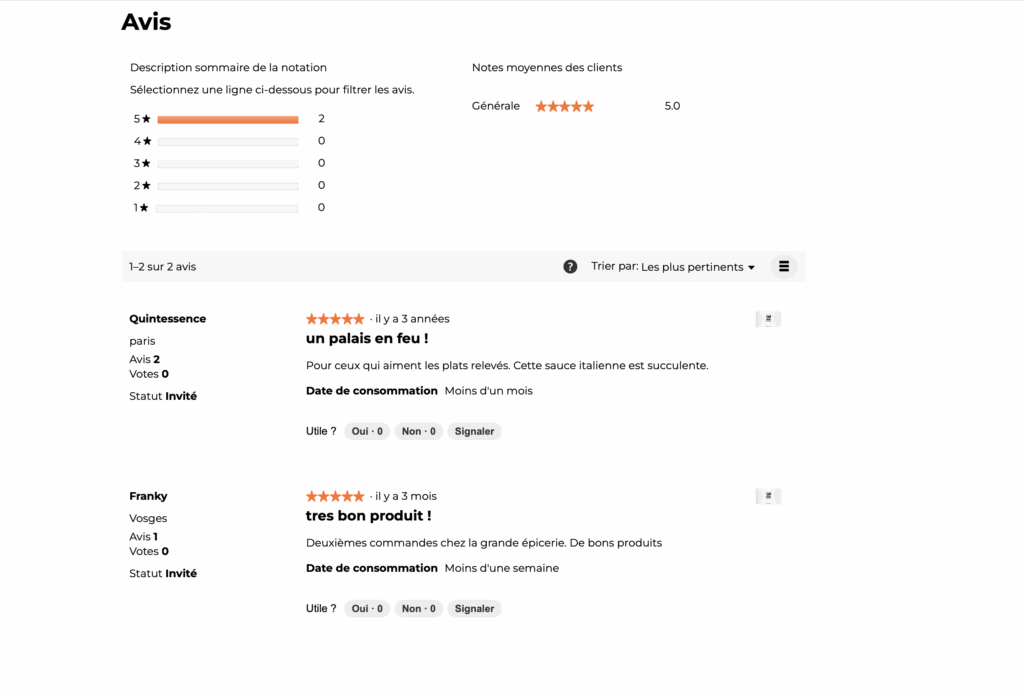Vote Oui on 'un palais en feu' review
Screen dimensions: 1024x694
click(x=367, y=432)
